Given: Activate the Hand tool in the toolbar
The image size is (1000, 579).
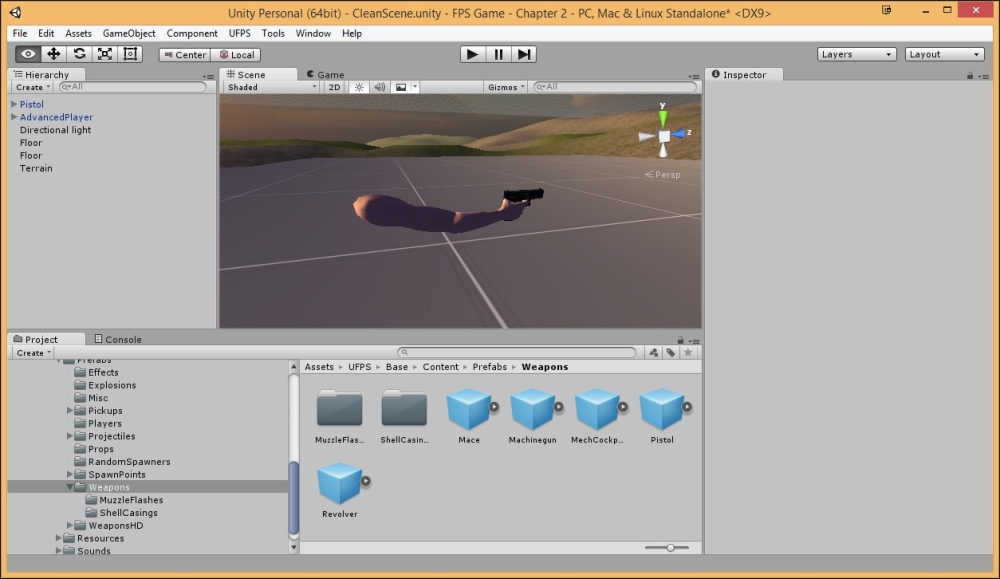Looking at the screenshot, I should tap(28, 54).
